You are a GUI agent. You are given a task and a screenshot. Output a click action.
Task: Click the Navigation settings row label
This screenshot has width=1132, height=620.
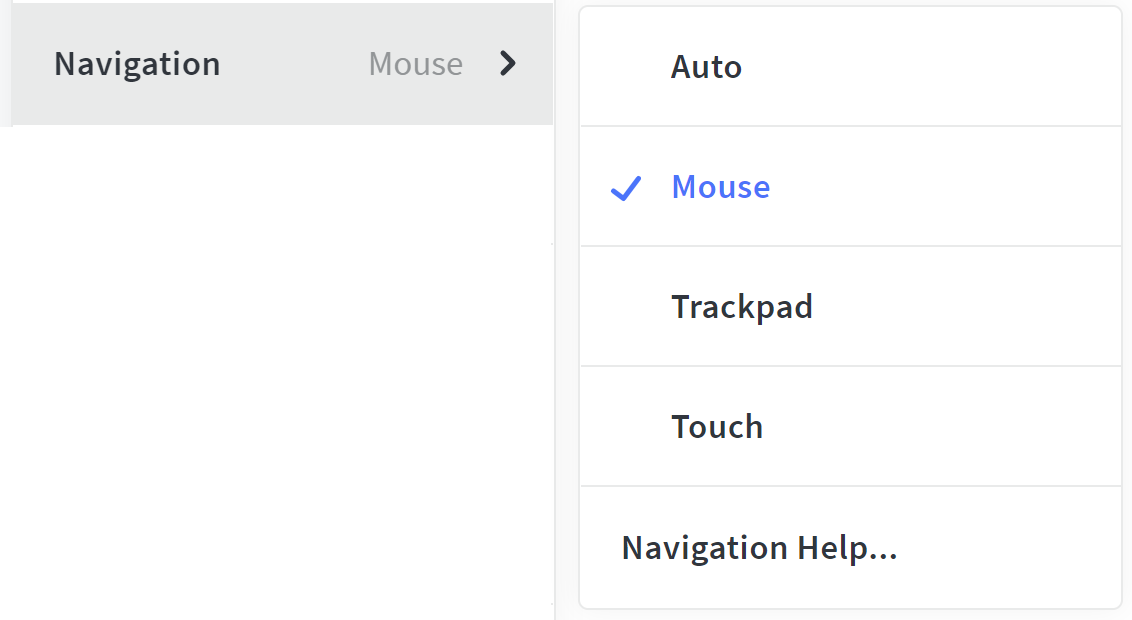137,64
